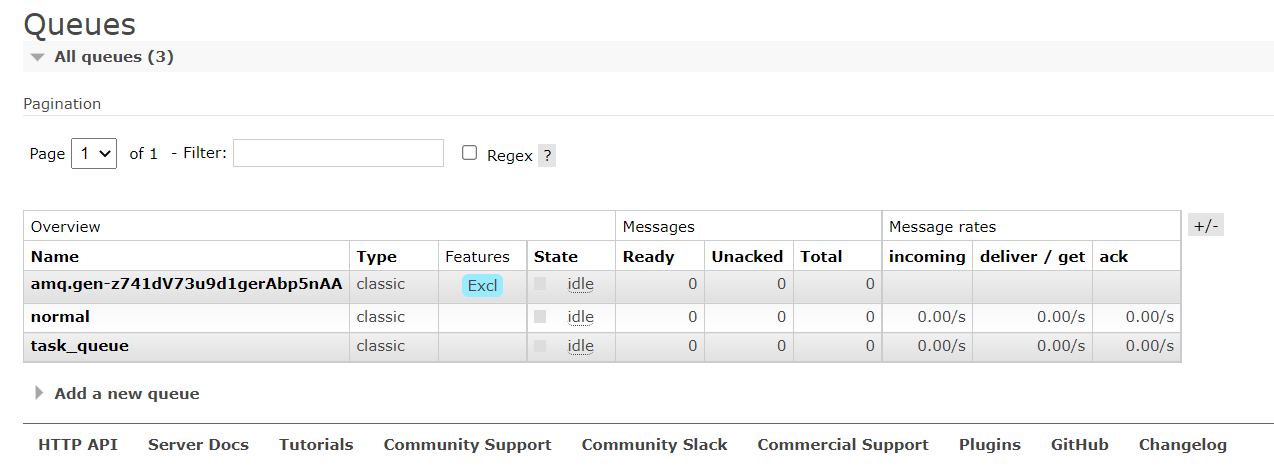The width and height of the screenshot is (1274, 470).
Task: Open the HTTP API footer link
Action: 78,445
